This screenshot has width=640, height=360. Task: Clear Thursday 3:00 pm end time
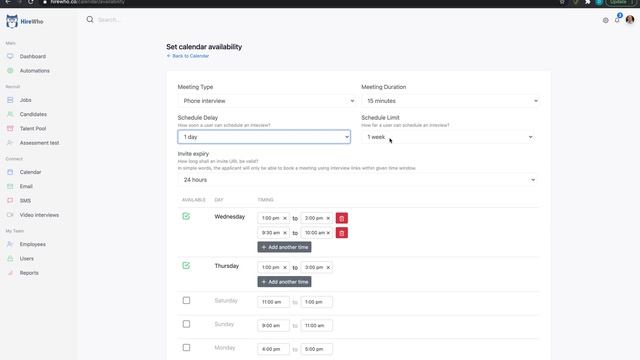(328, 267)
